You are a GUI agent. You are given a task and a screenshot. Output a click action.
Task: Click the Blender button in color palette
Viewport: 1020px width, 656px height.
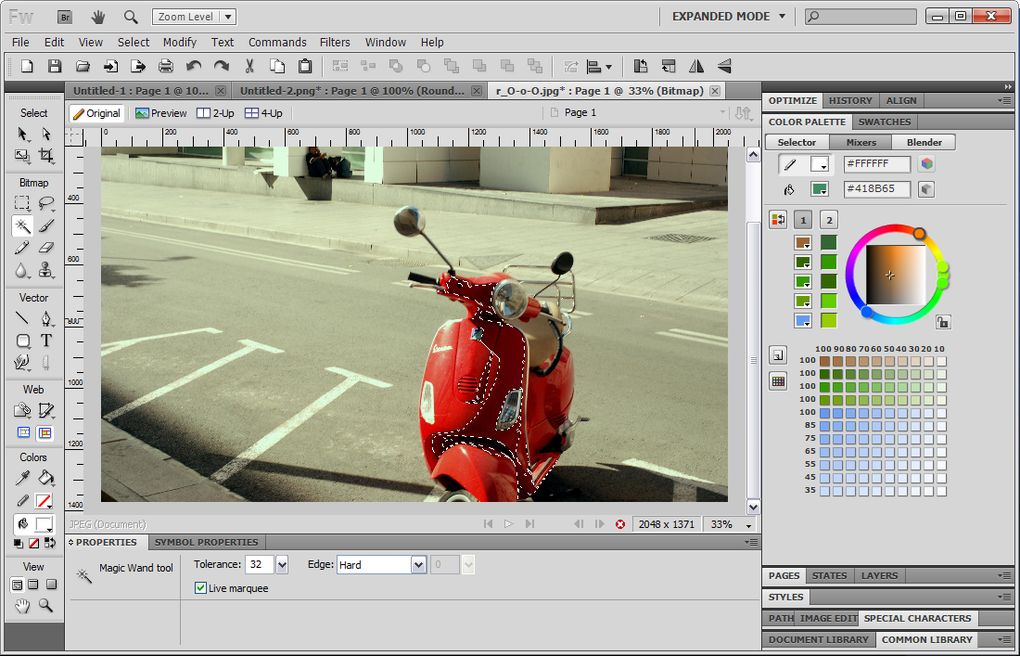click(x=923, y=142)
